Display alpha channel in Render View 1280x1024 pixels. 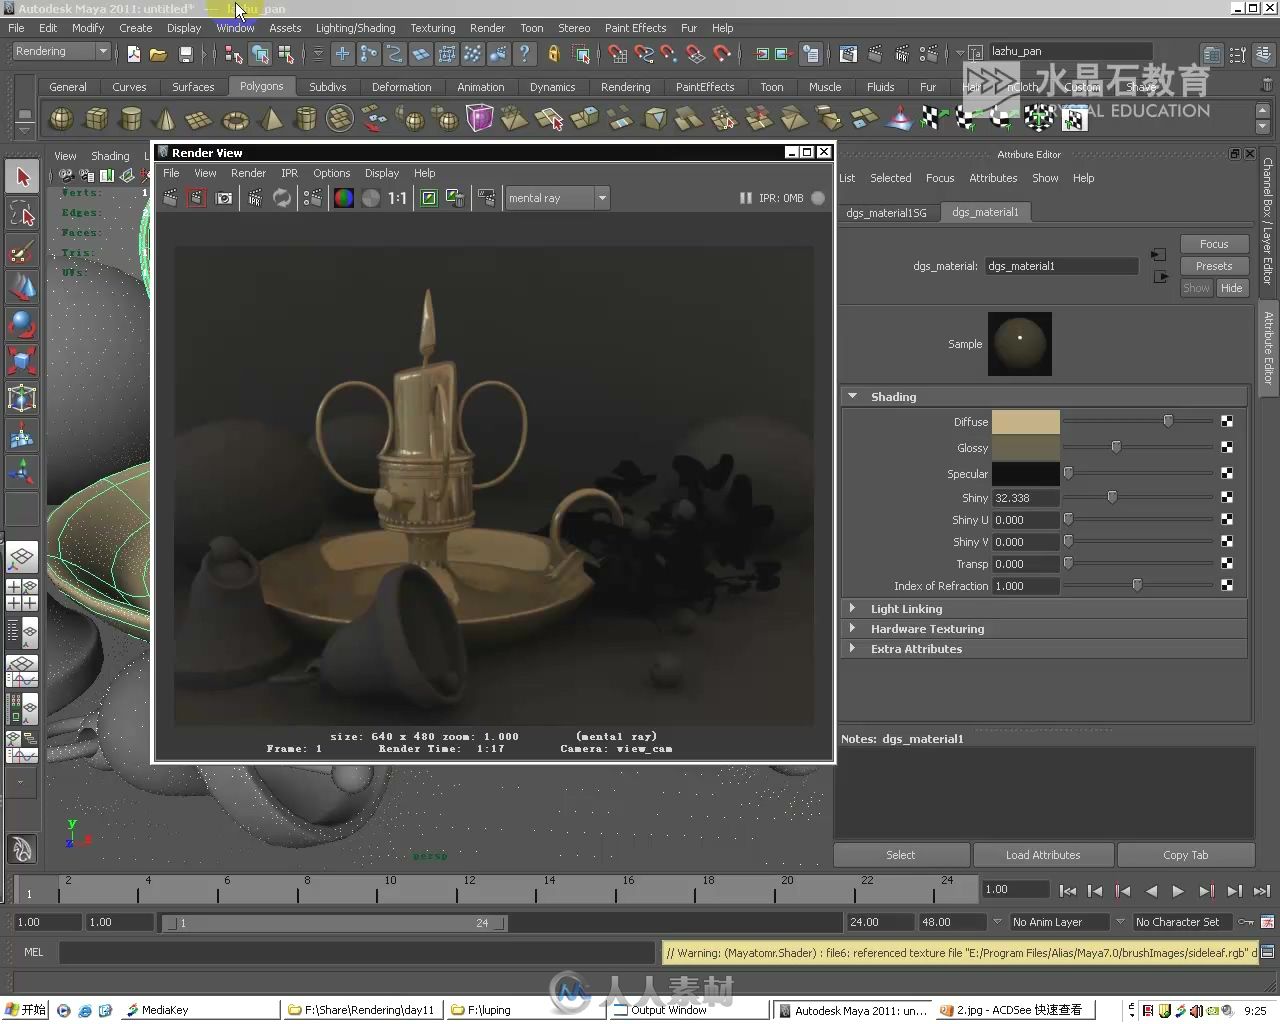click(x=371, y=198)
